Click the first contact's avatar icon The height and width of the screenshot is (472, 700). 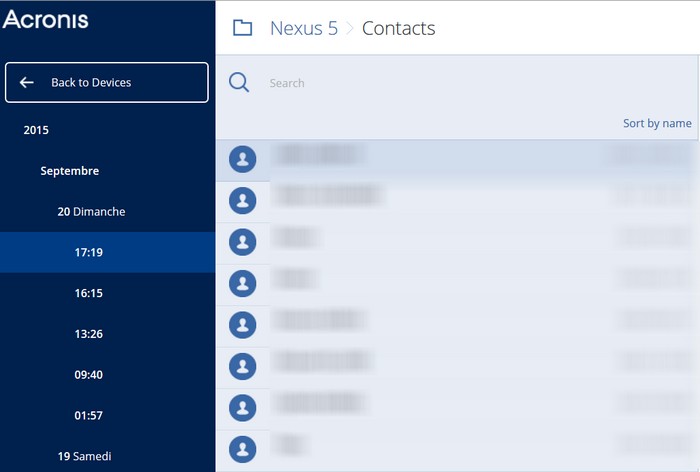pos(243,159)
